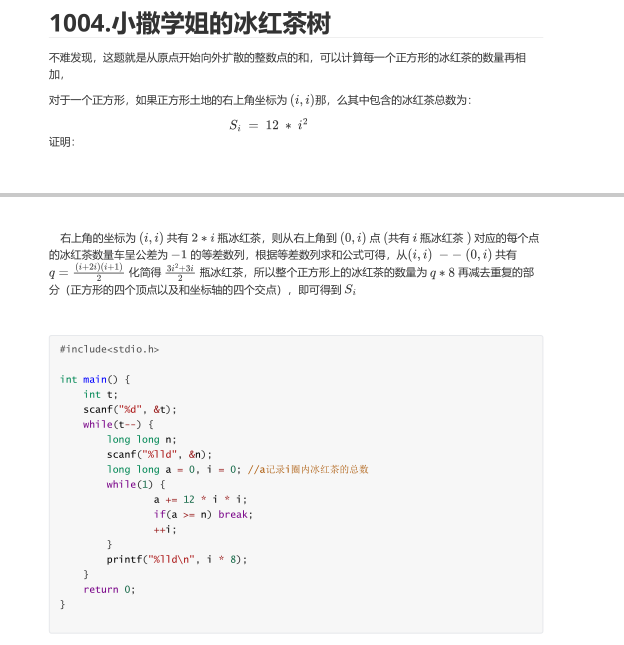Click the comment '//a记录i圈内冰红茶的总数'
Viewport: 624px width, 645px height.
pos(308,469)
